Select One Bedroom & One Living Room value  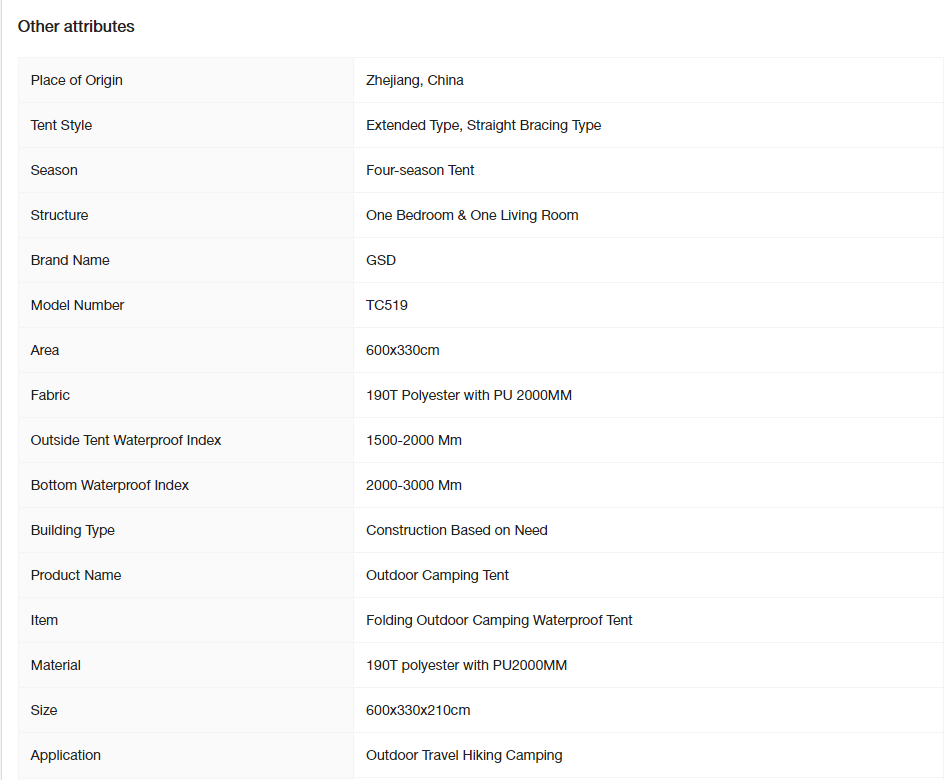(471, 215)
